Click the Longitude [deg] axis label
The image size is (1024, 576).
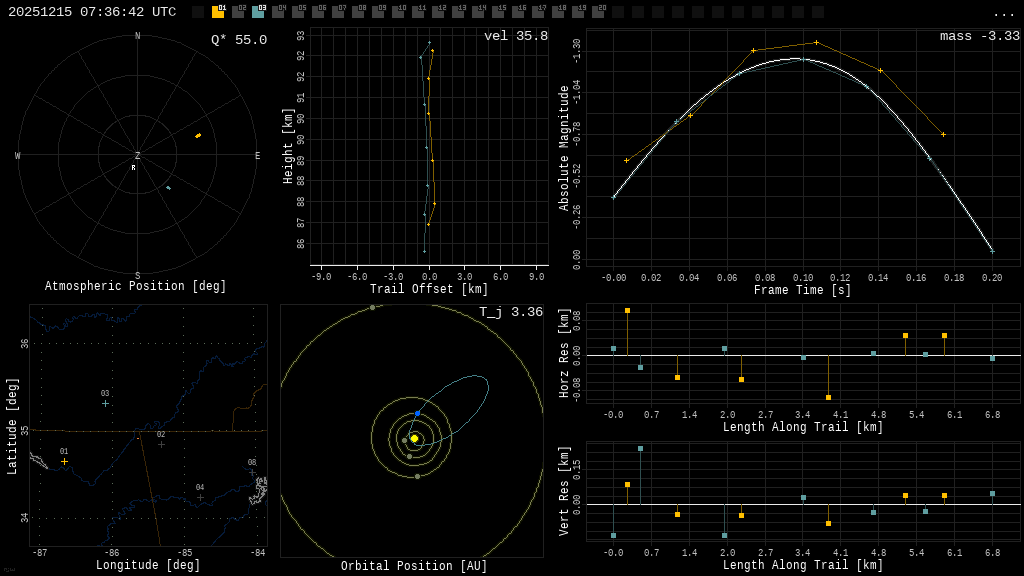148,565
